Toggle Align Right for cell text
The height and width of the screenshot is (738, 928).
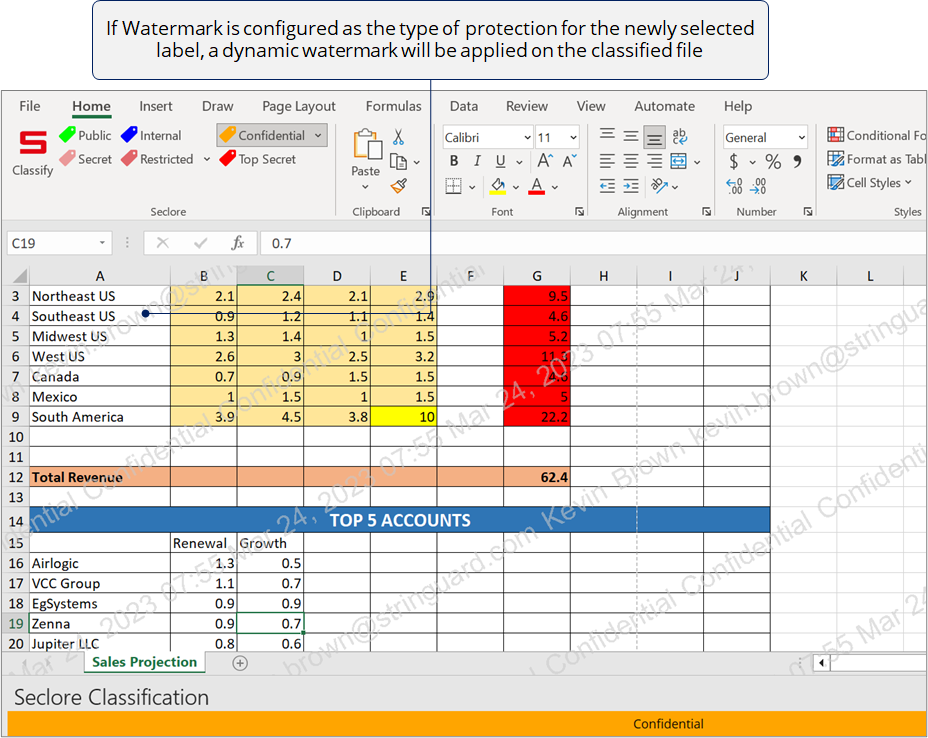point(655,161)
